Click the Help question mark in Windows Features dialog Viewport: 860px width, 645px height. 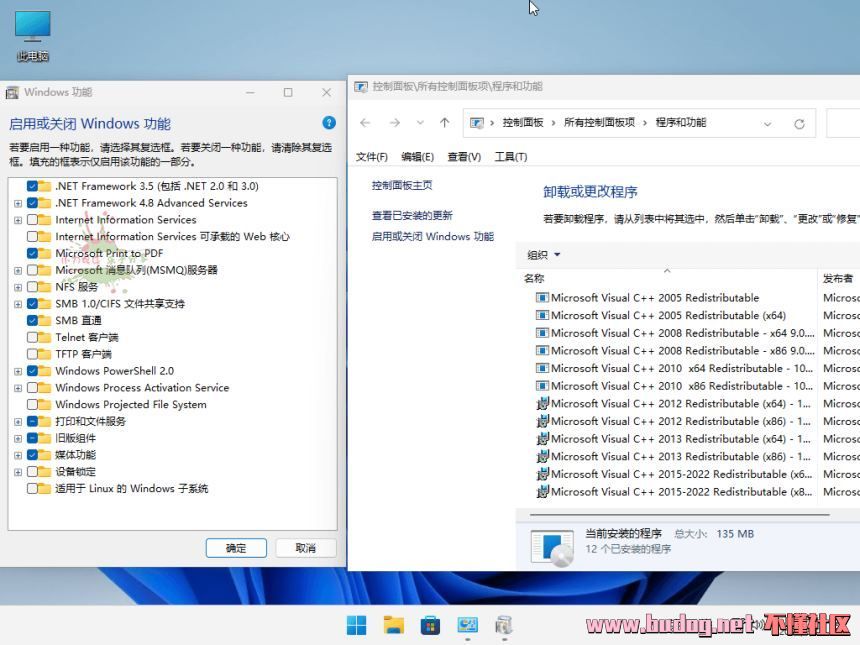[x=329, y=123]
